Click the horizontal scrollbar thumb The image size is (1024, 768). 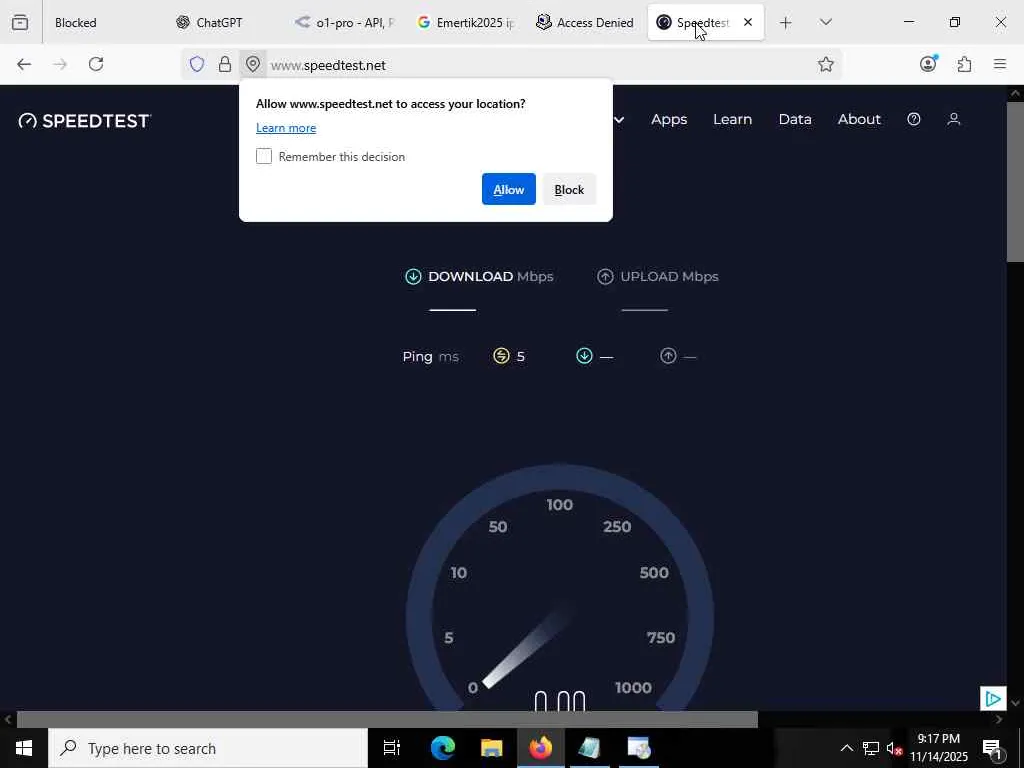click(x=387, y=720)
